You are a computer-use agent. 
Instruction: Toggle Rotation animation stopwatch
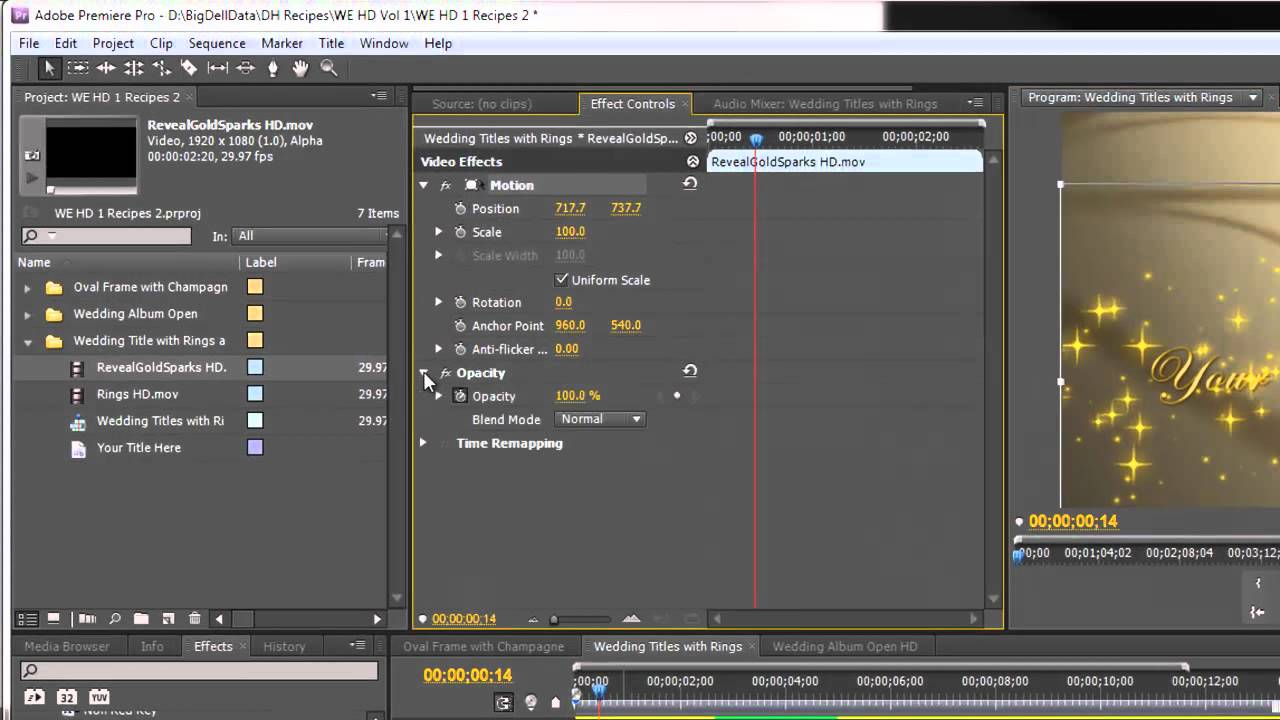pos(460,302)
